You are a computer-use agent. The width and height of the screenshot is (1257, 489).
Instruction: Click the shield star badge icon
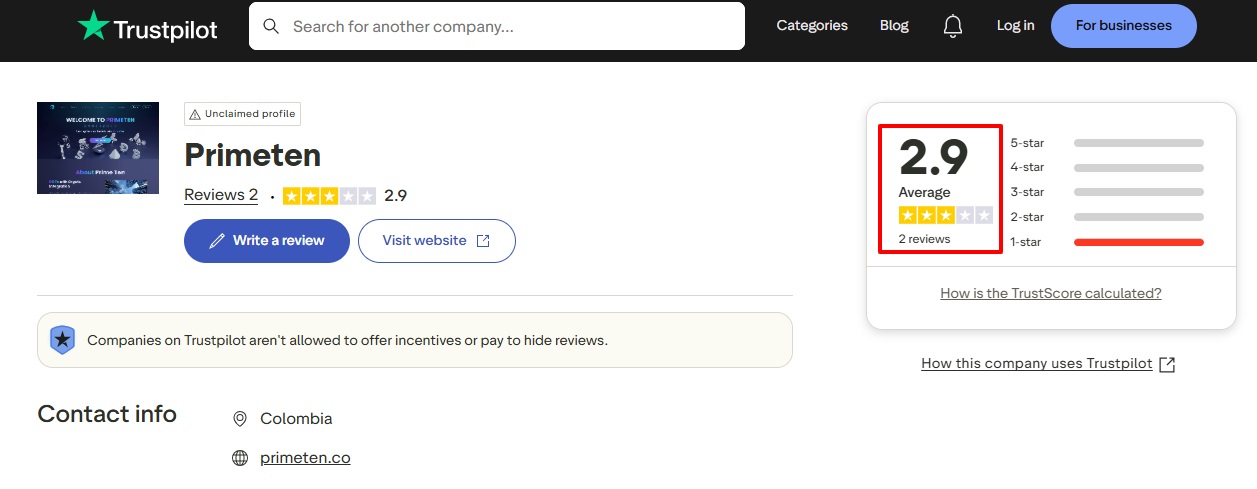63,340
